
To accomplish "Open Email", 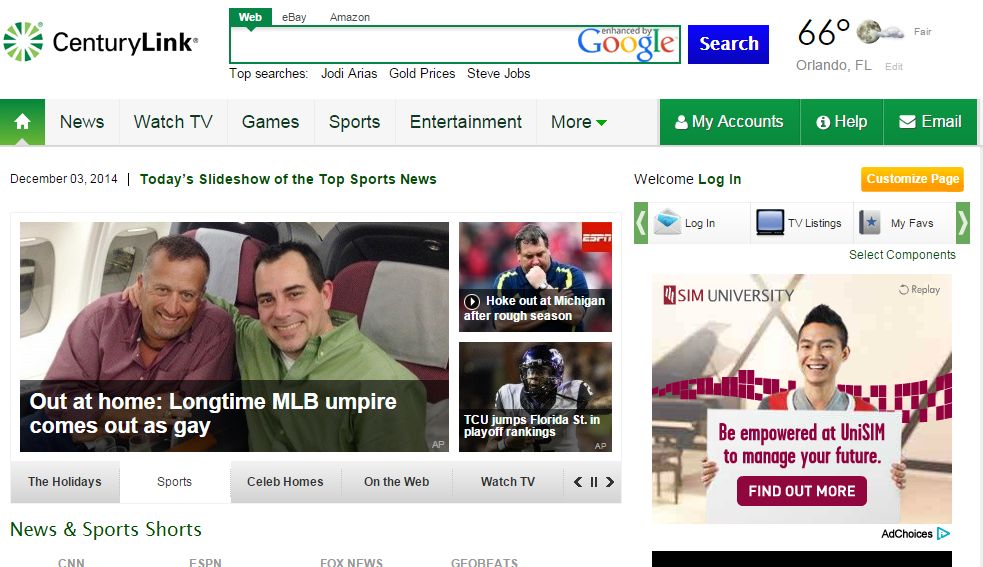I will (930, 122).
